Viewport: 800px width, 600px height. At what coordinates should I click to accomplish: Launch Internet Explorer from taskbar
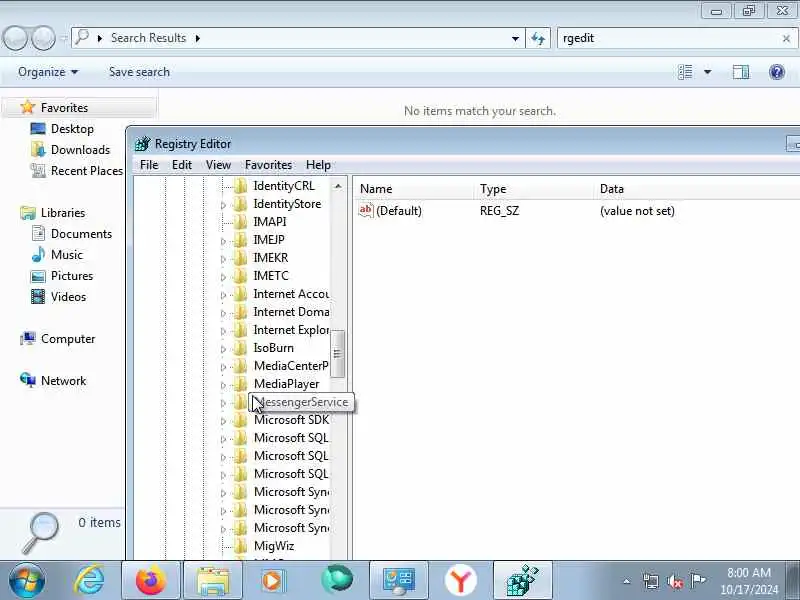pyautogui.click(x=90, y=580)
